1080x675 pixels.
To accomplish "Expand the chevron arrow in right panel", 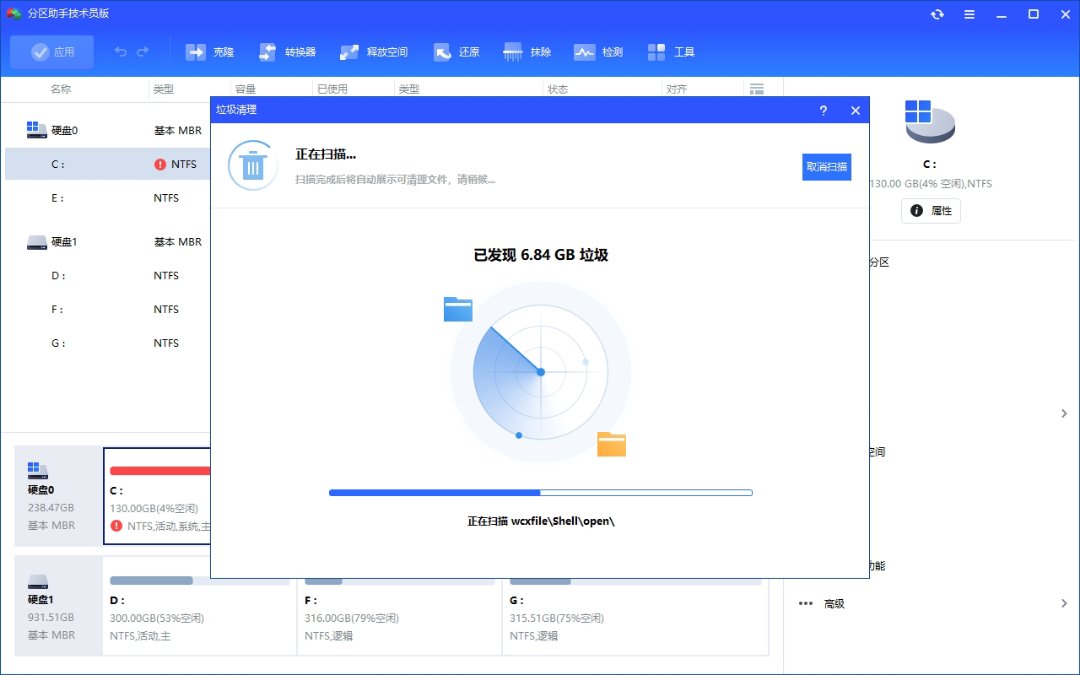I will pos(1063,413).
